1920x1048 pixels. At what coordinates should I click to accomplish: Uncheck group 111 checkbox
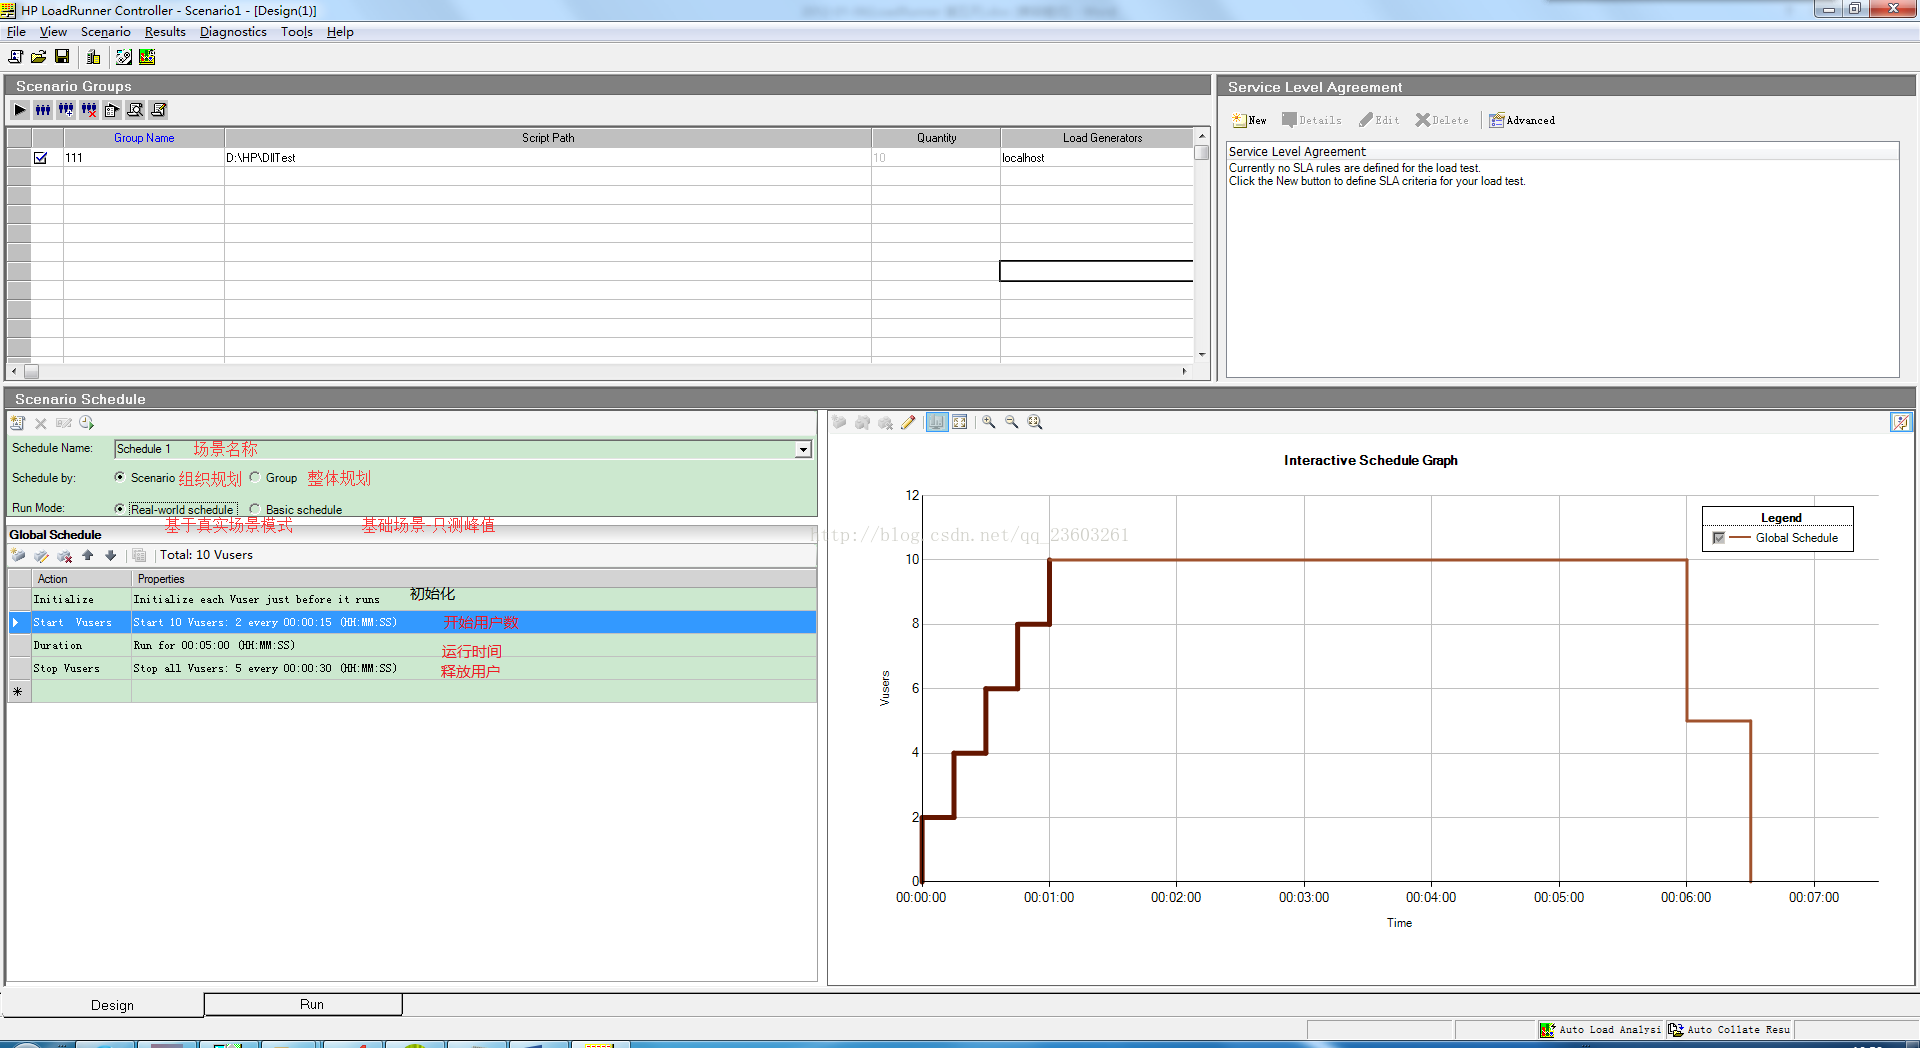41,158
